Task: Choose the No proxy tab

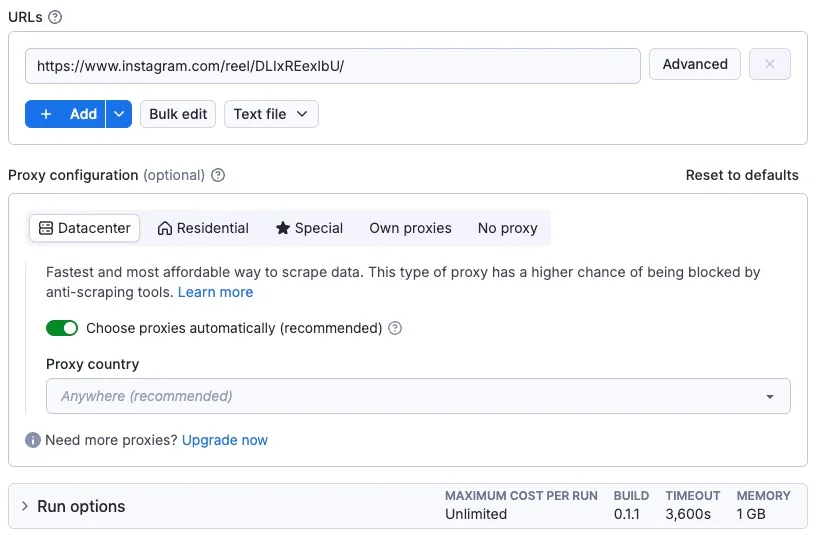Action: [507, 228]
